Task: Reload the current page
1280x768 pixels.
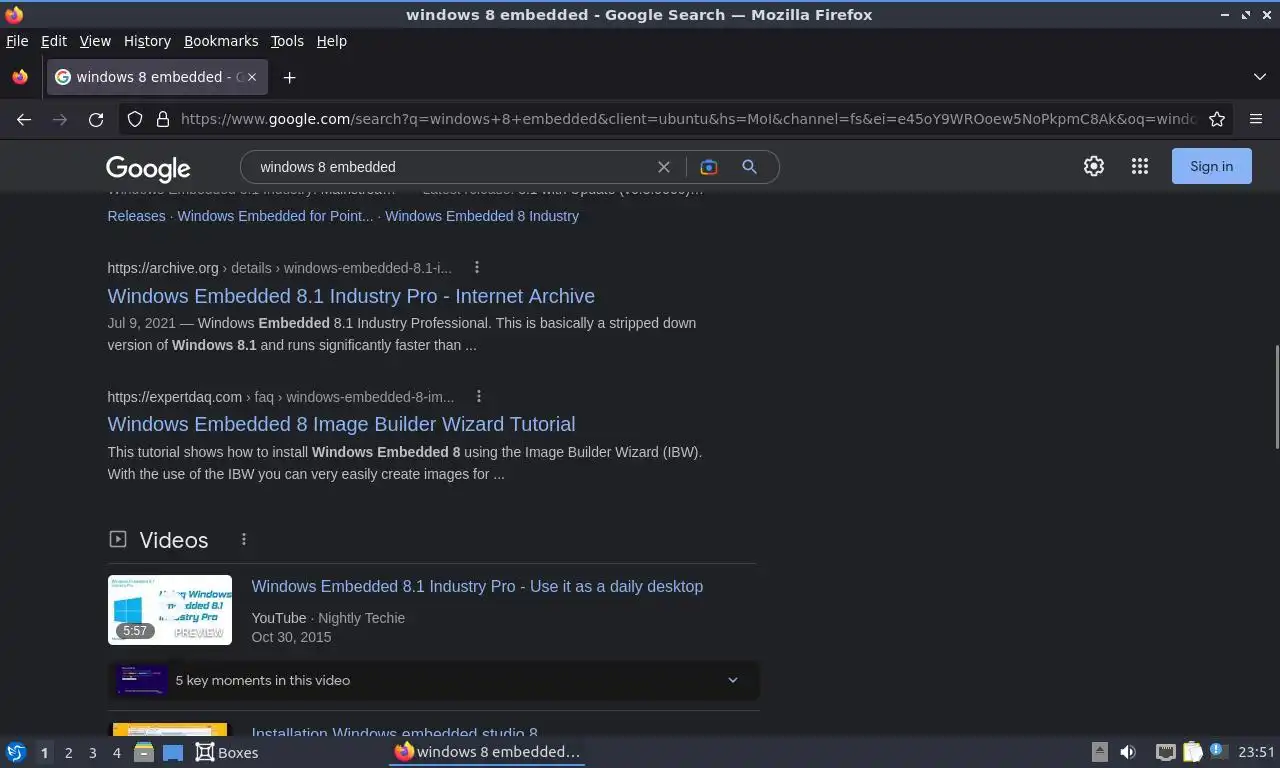Action: (96, 119)
